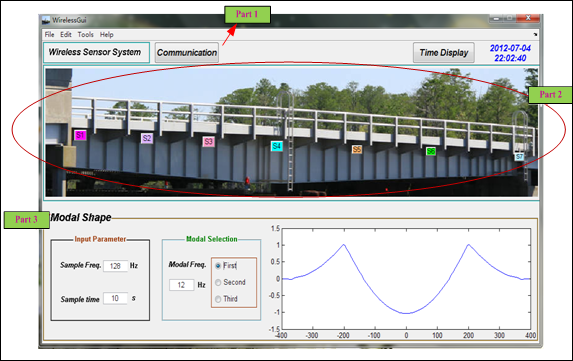
Task: Click the magenta S1 sensor marker
Action: coord(80,135)
